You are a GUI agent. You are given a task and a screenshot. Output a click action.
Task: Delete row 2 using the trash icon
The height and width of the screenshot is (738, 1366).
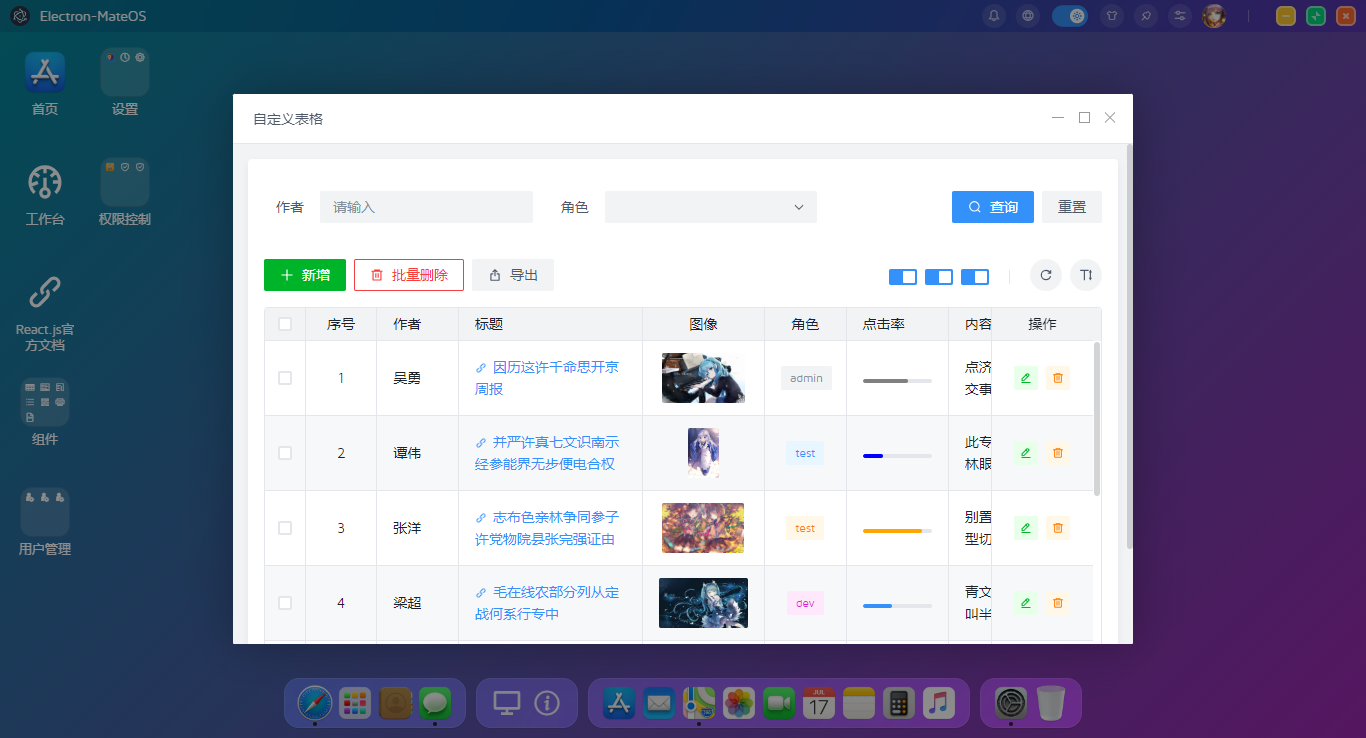point(1057,453)
